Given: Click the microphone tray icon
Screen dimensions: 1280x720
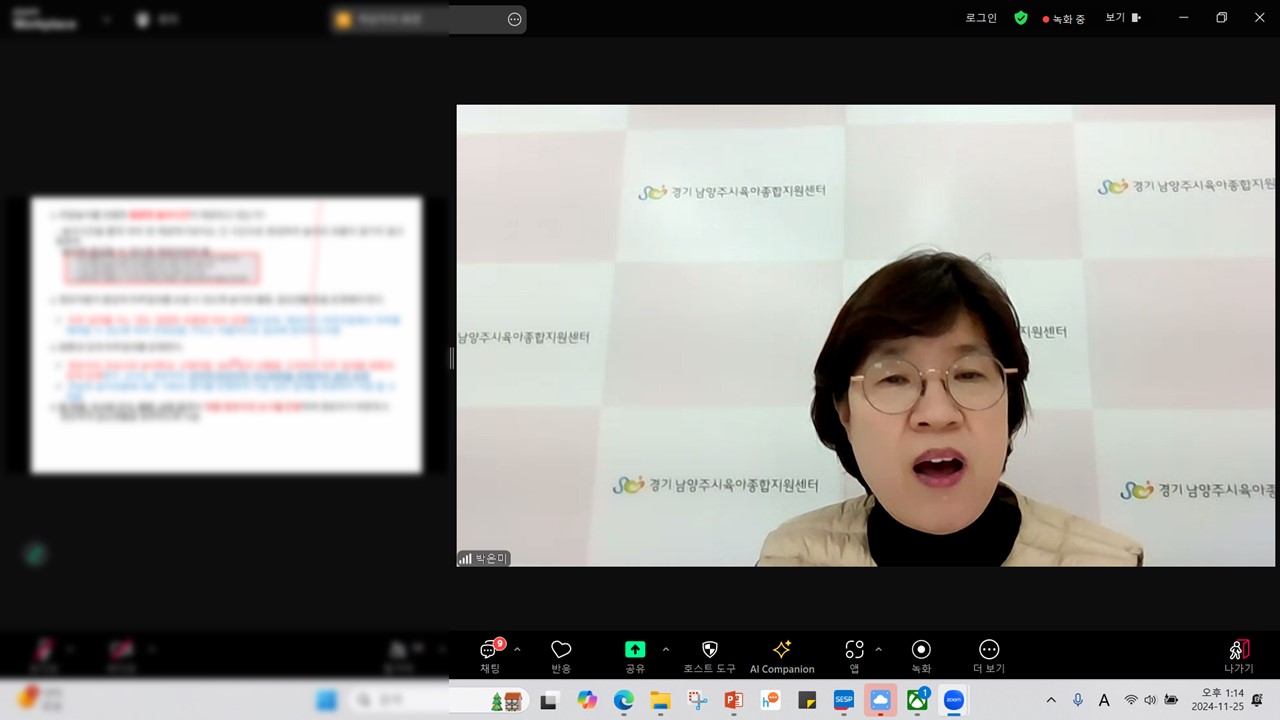Looking at the screenshot, I should [1078, 701].
